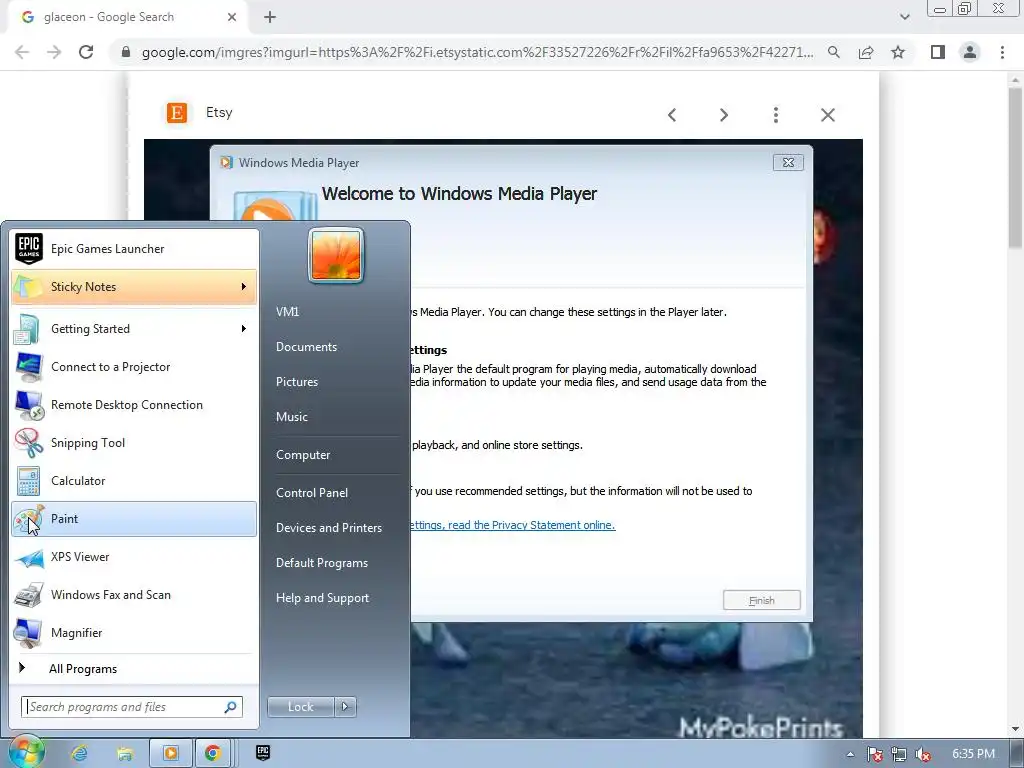Click the zoom magnifier in address bar
Screen dimensions: 1024x768
coord(834,52)
